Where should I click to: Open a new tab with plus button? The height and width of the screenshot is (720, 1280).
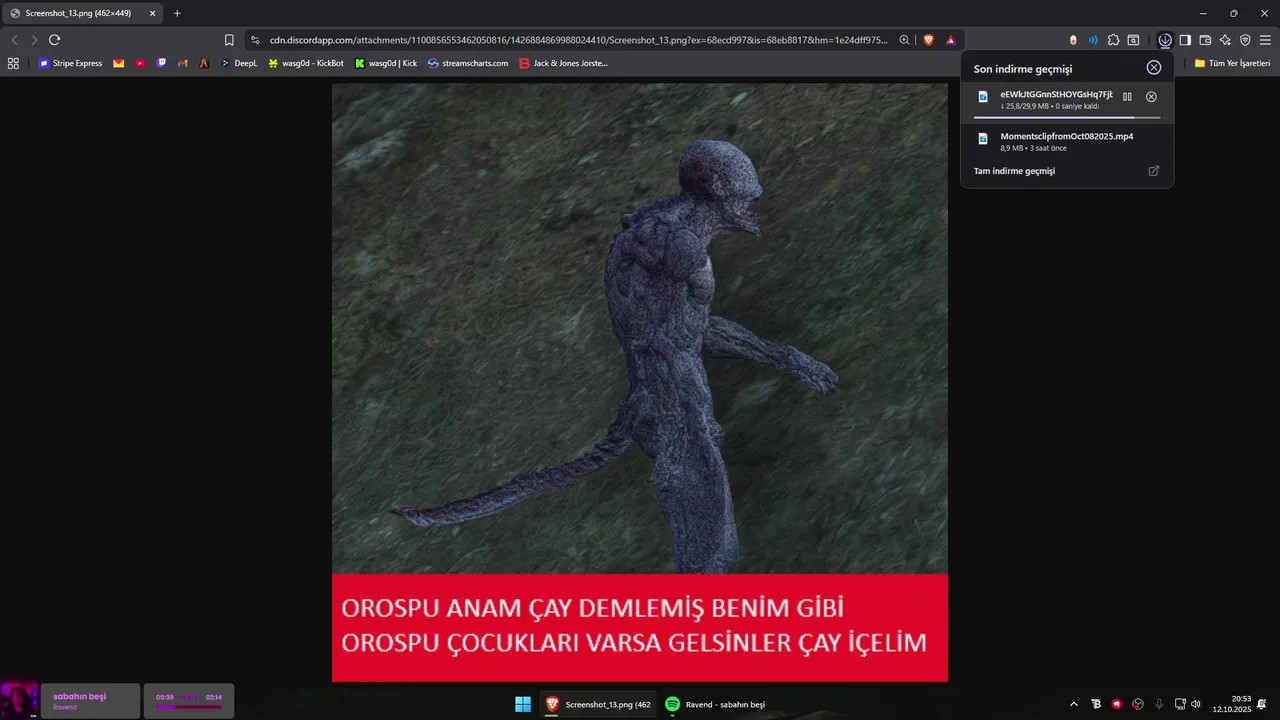pyautogui.click(x=177, y=13)
